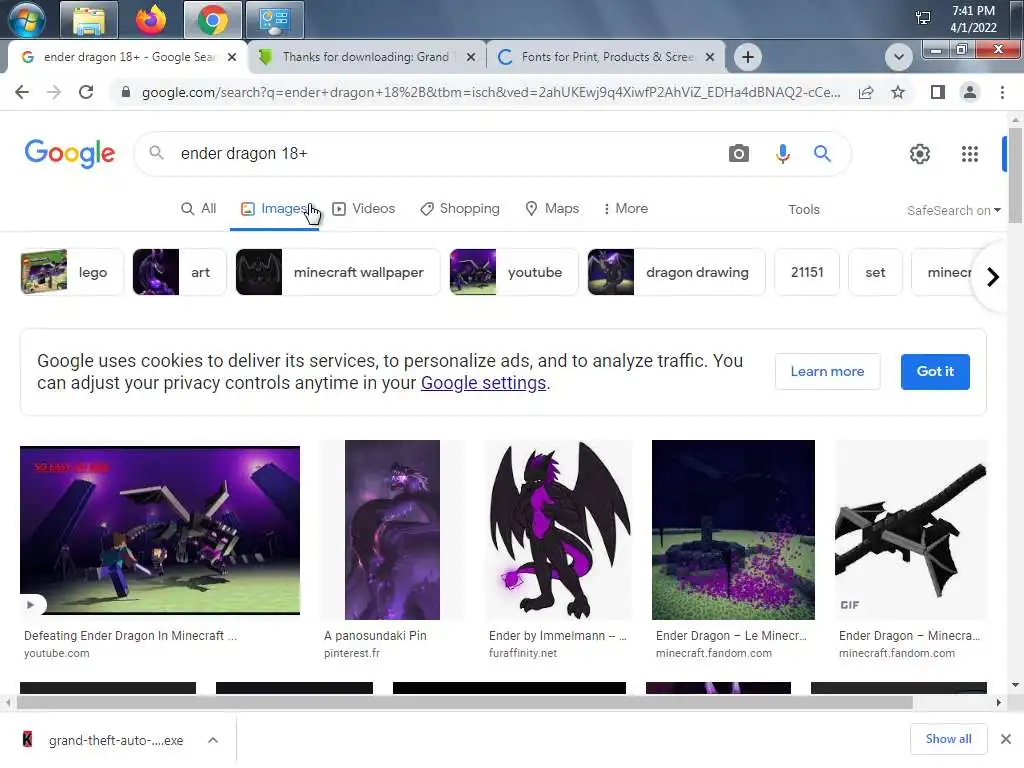Image resolution: width=1024 pixels, height=768 pixels.
Task: Search by image with camera icon
Action: pyautogui.click(x=739, y=153)
